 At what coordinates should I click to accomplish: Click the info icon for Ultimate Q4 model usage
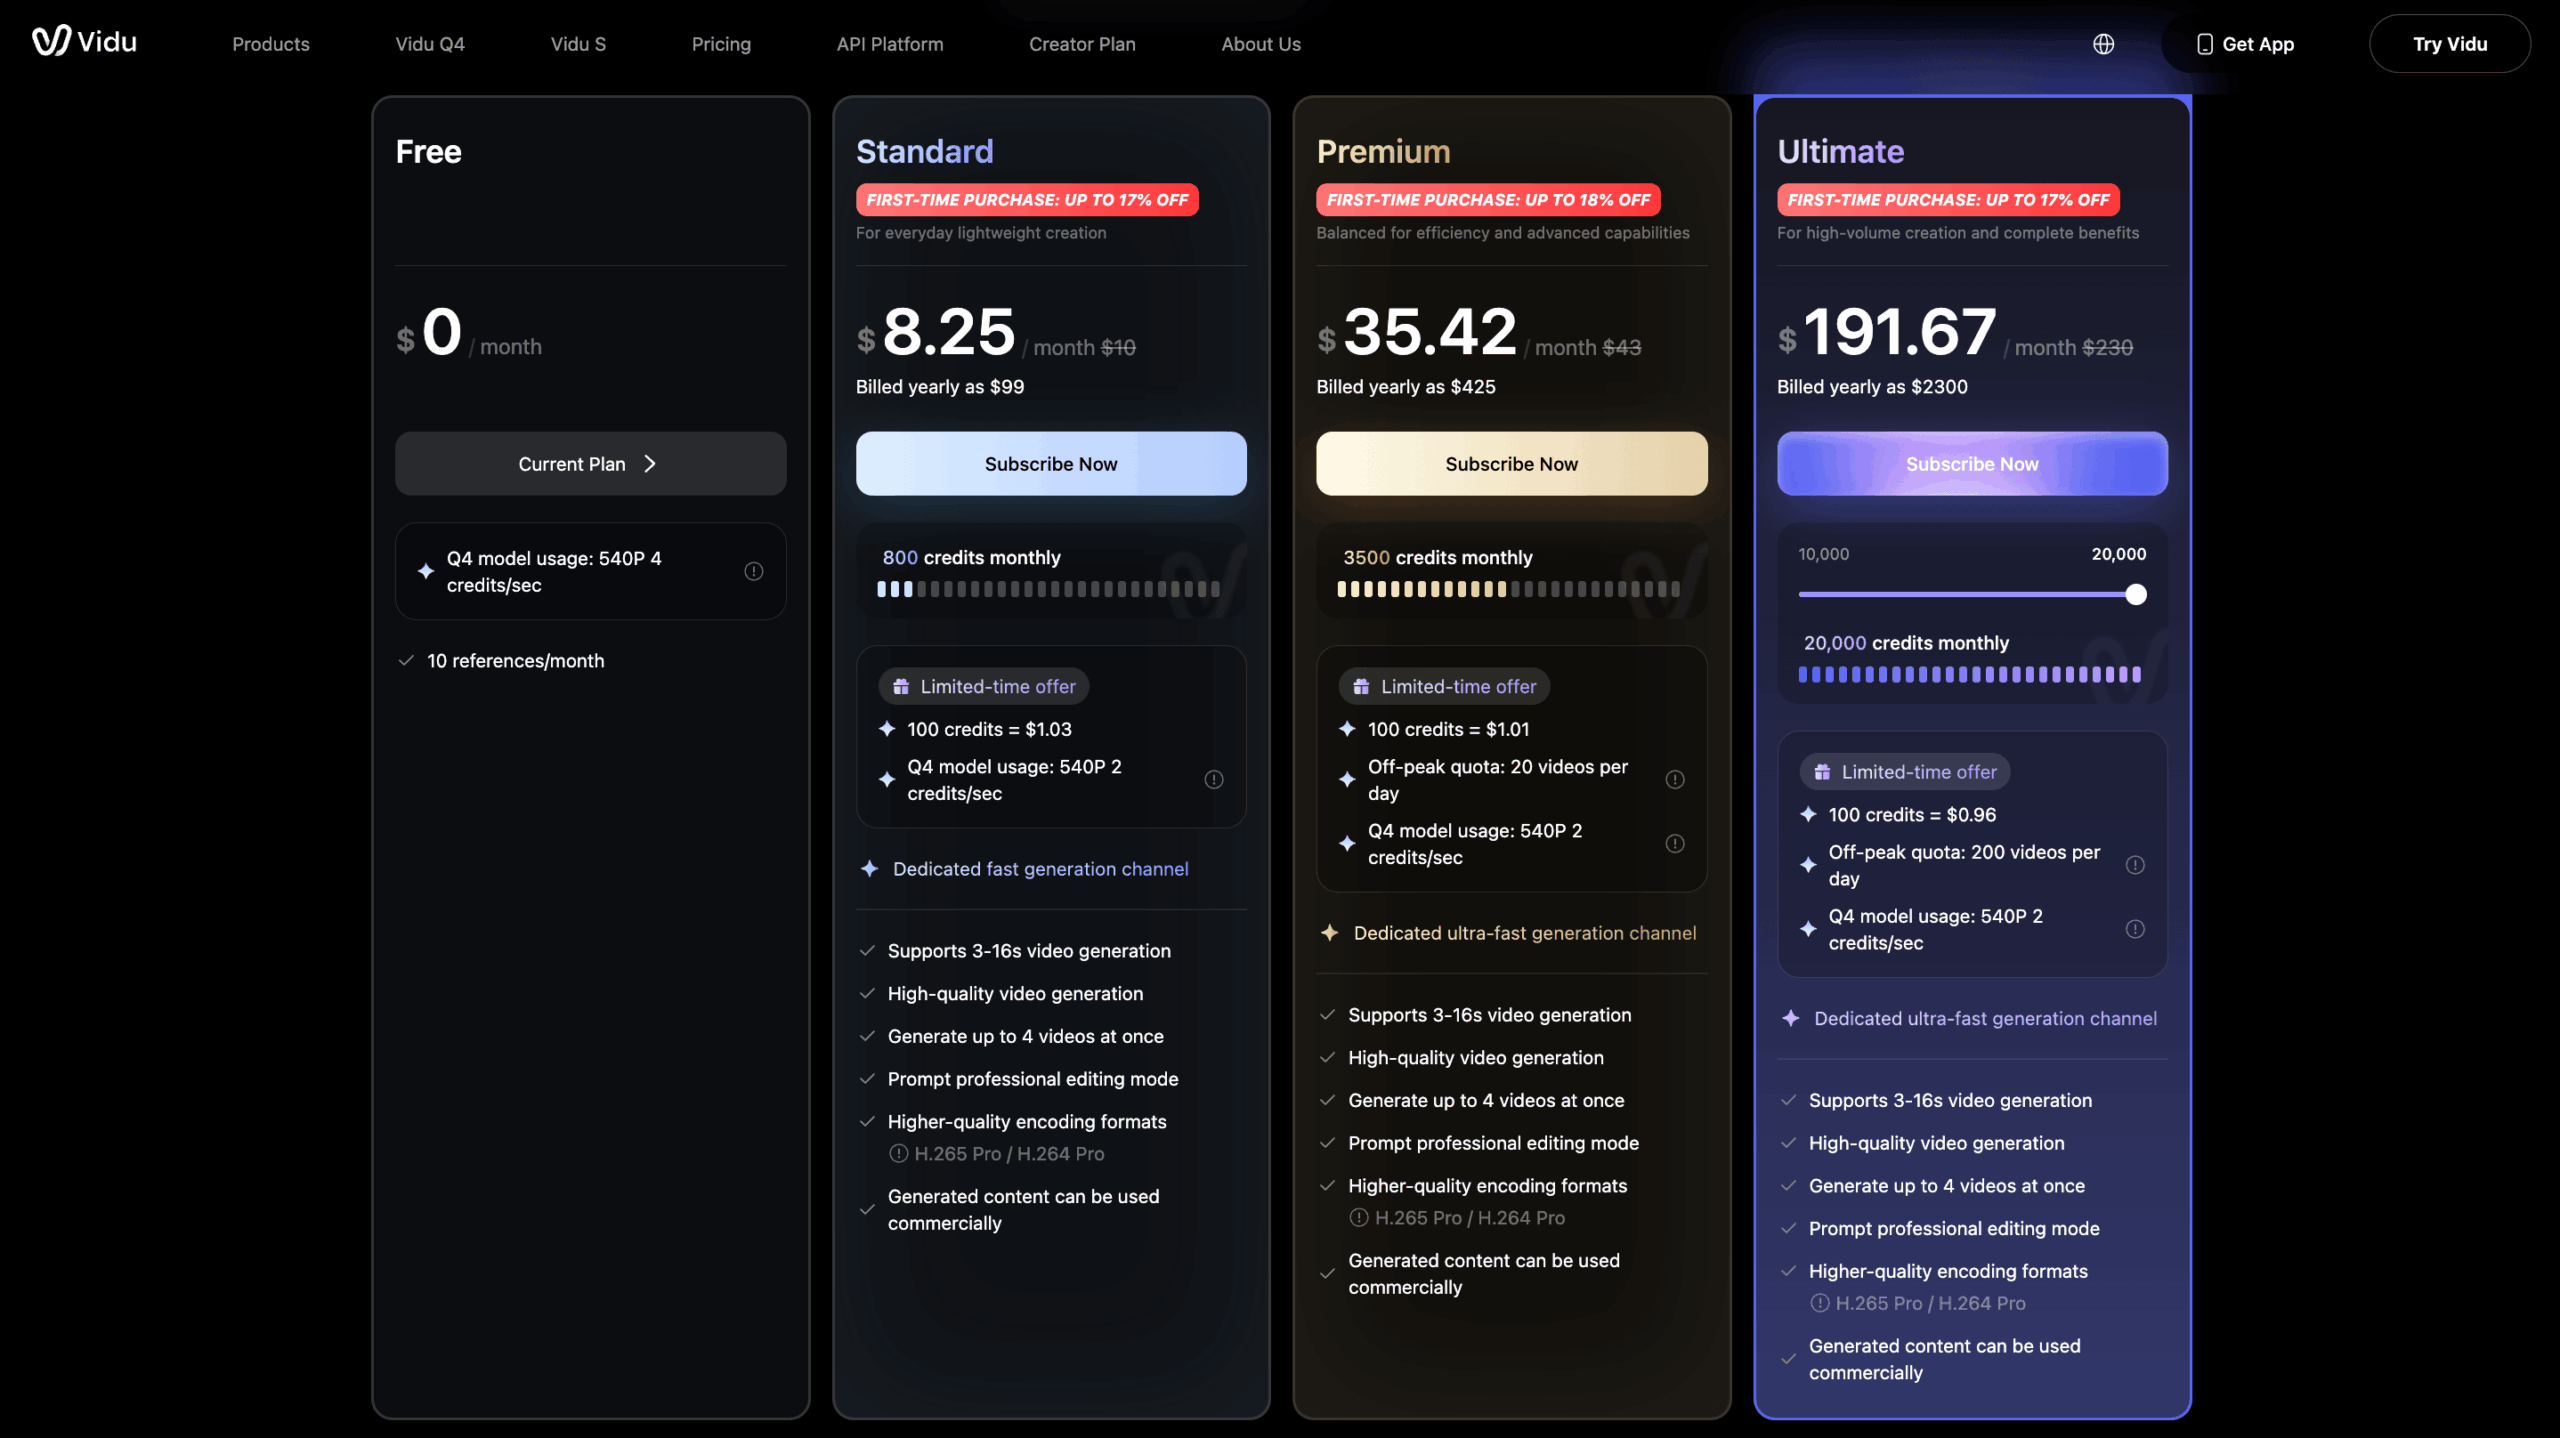click(x=2135, y=929)
